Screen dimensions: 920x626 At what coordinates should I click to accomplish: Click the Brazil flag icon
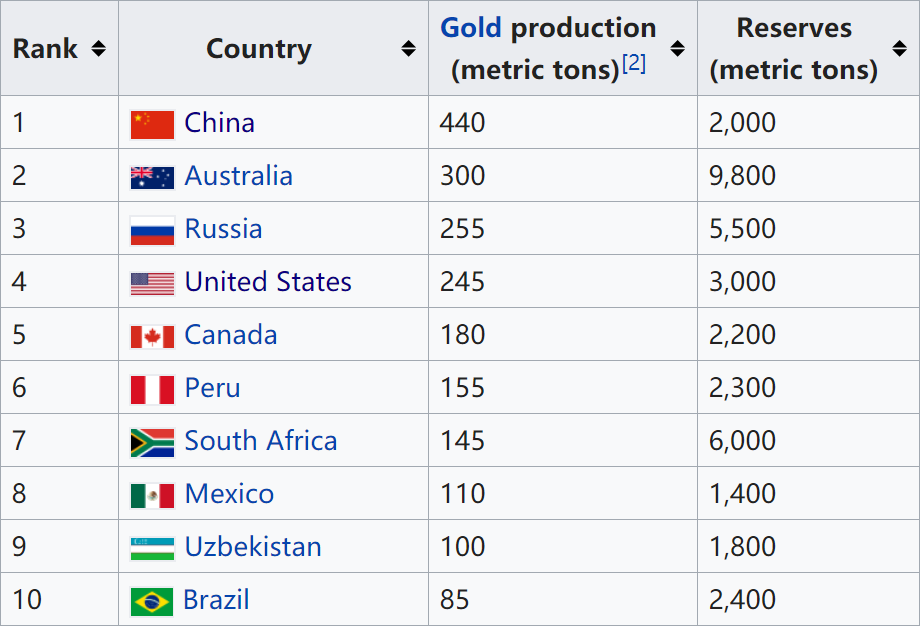[152, 601]
